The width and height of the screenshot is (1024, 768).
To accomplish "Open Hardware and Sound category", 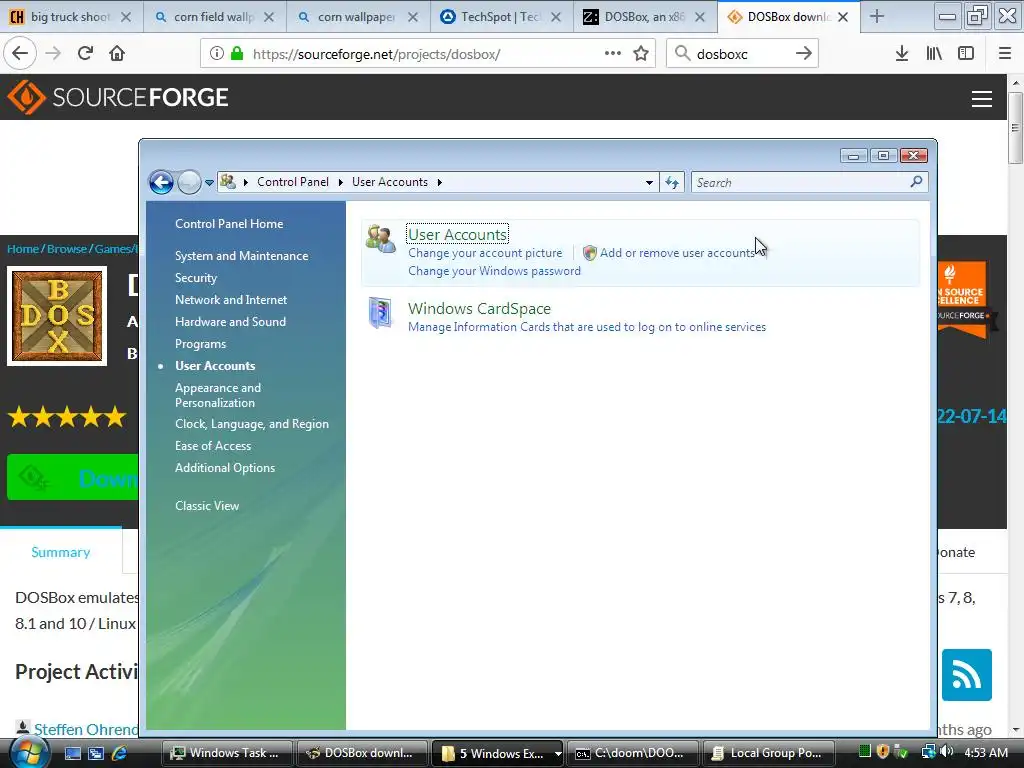I will click(x=231, y=322).
